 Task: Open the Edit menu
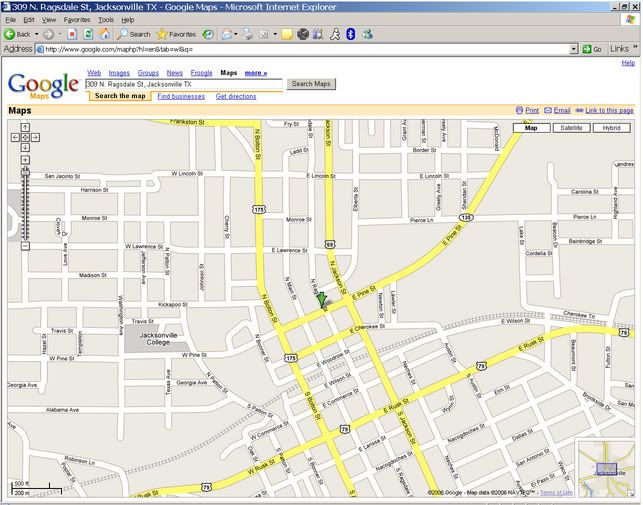tap(29, 20)
